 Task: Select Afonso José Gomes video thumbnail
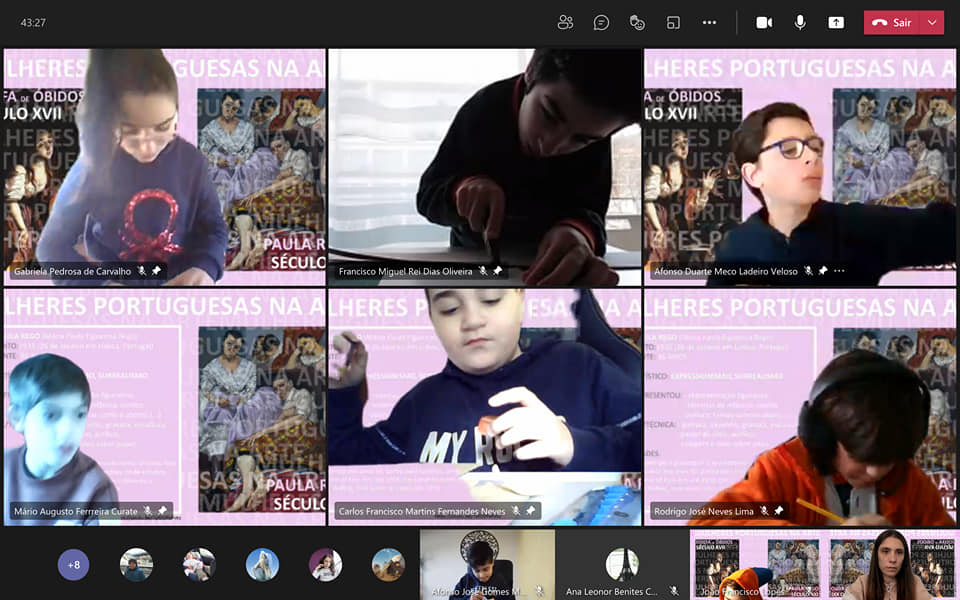487,565
